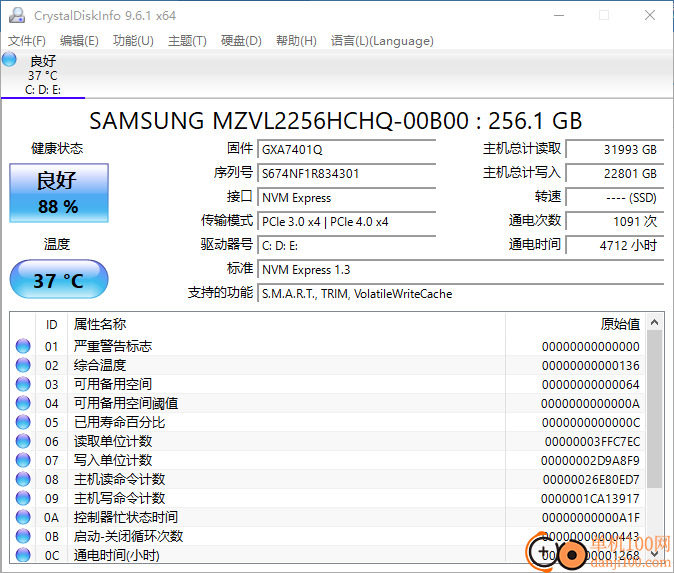674x573 pixels.
Task: Click the standard field NVM Express 1.3
Action: 461,270
